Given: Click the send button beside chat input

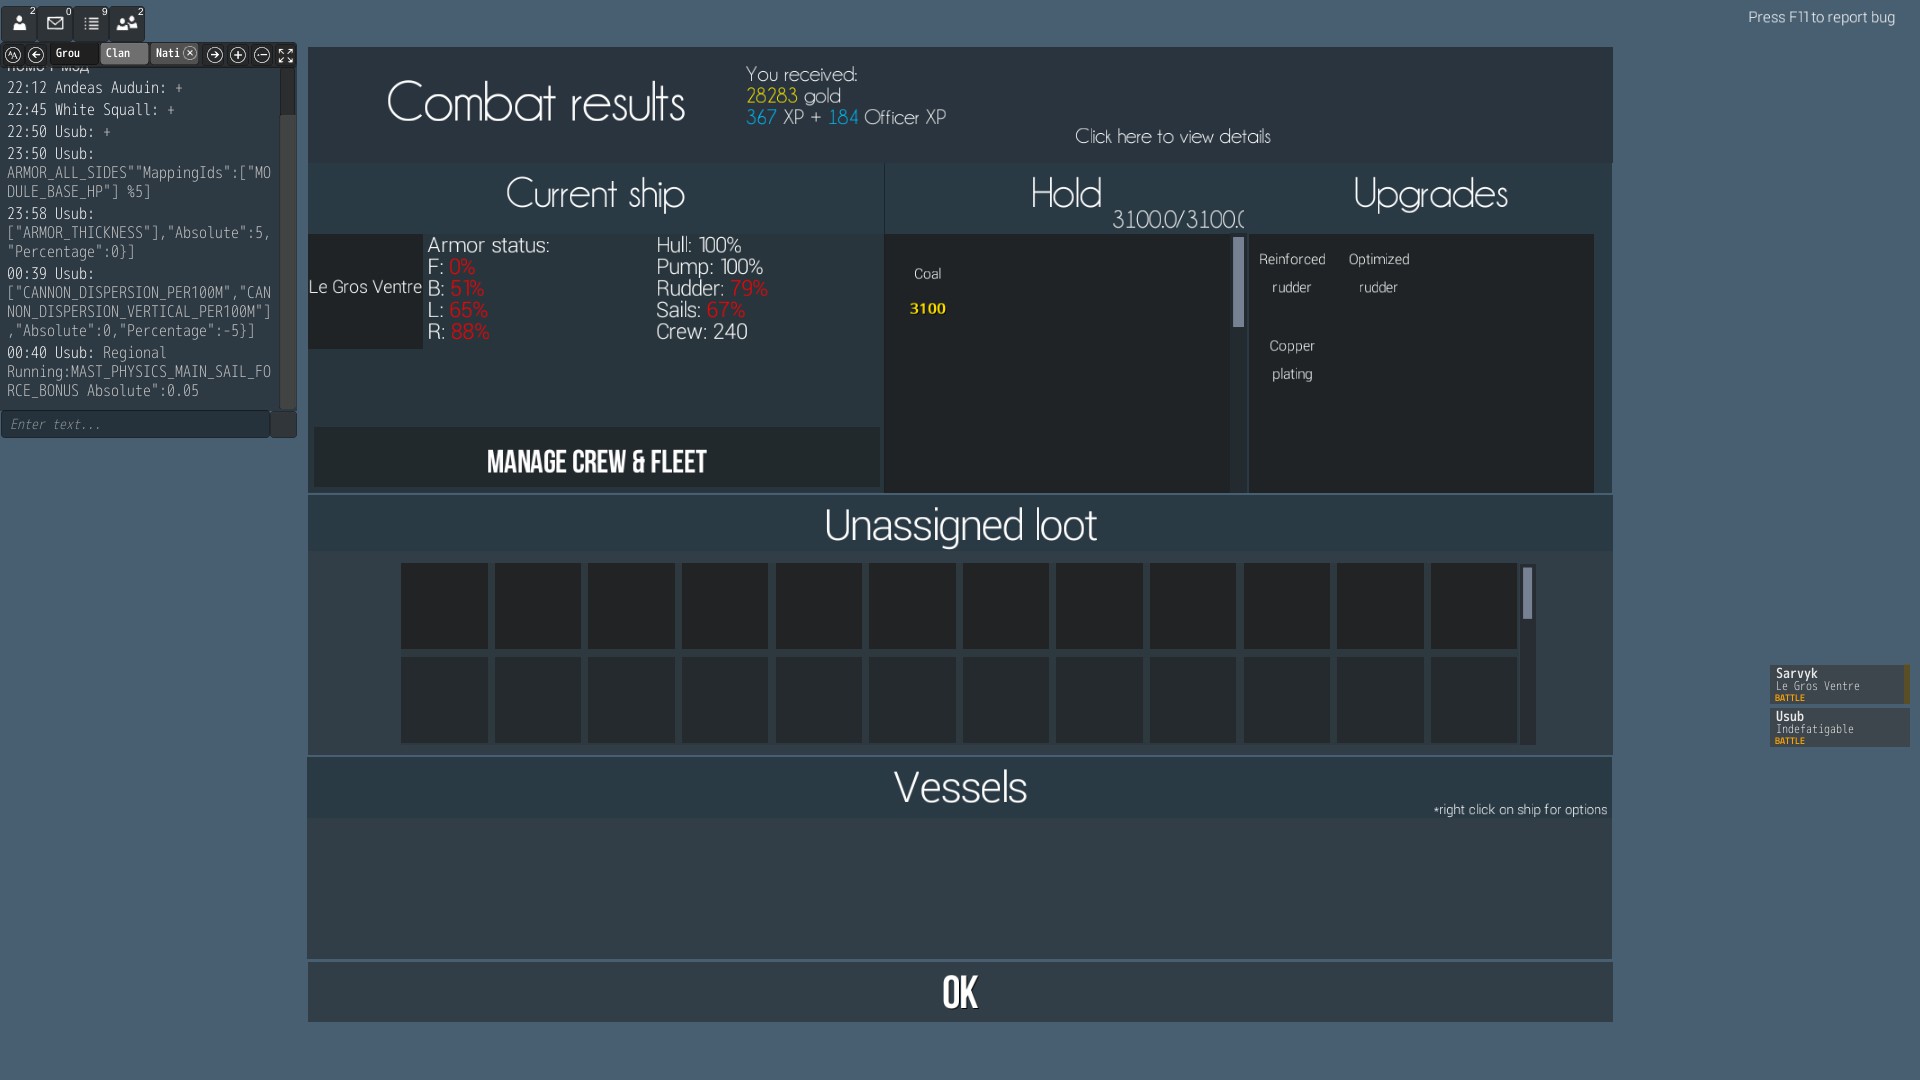Looking at the screenshot, I should (284, 424).
